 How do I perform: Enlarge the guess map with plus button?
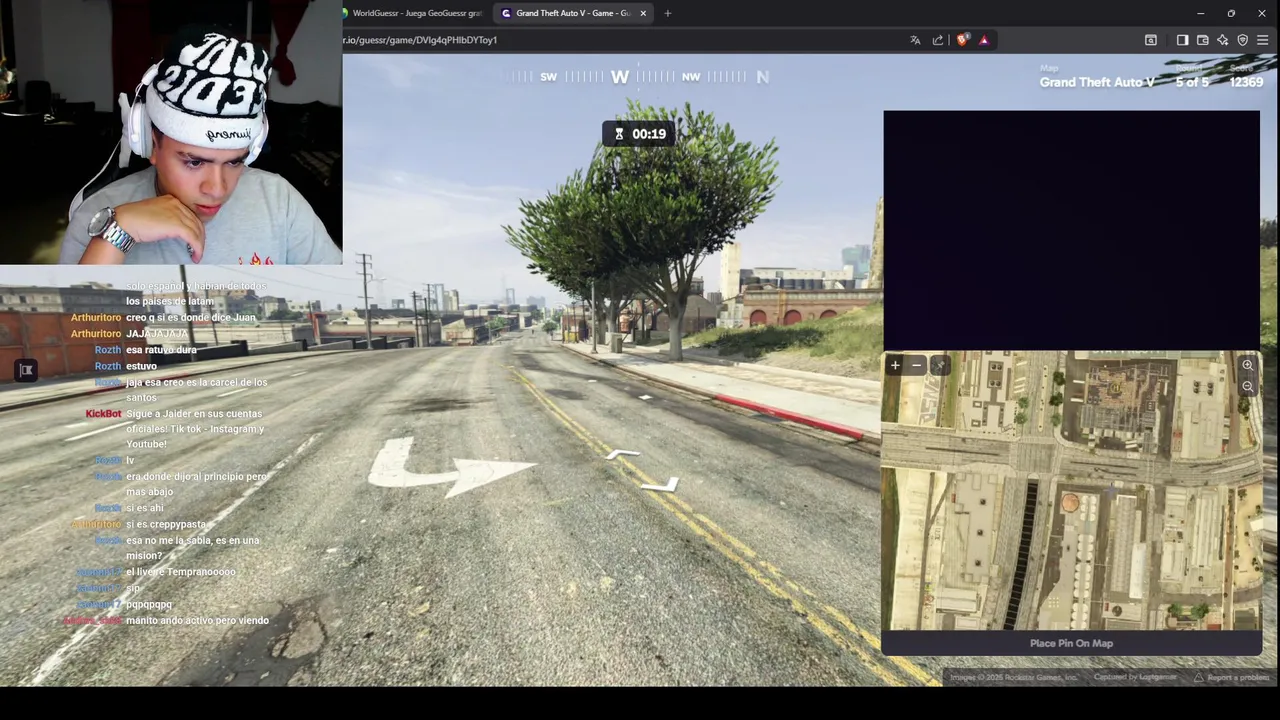pyautogui.click(x=895, y=365)
